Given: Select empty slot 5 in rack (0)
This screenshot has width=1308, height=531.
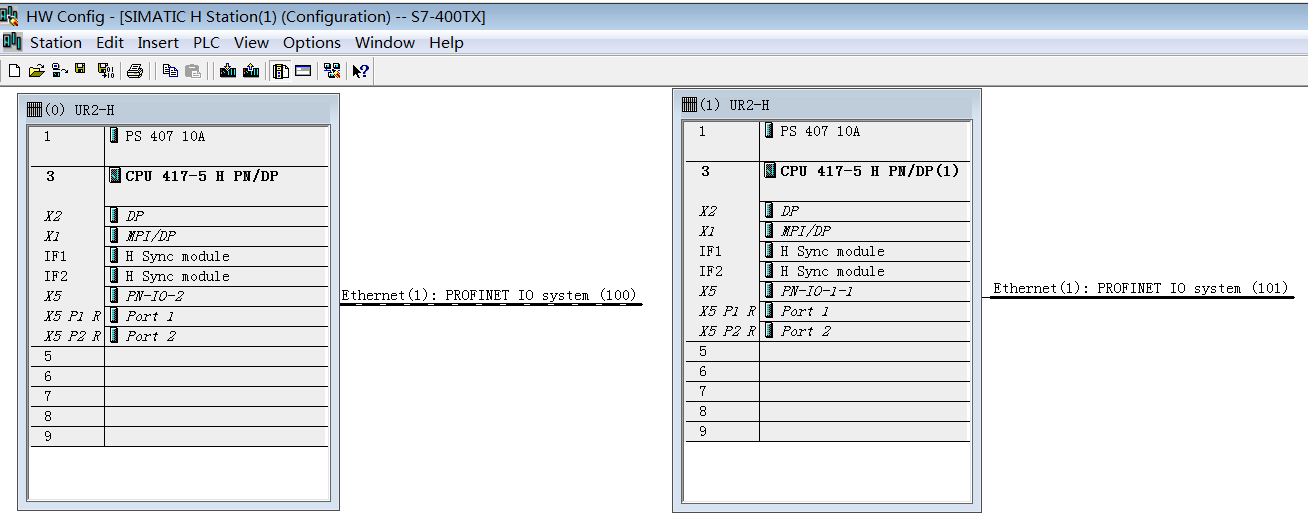Looking at the screenshot, I should (x=179, y=356).
